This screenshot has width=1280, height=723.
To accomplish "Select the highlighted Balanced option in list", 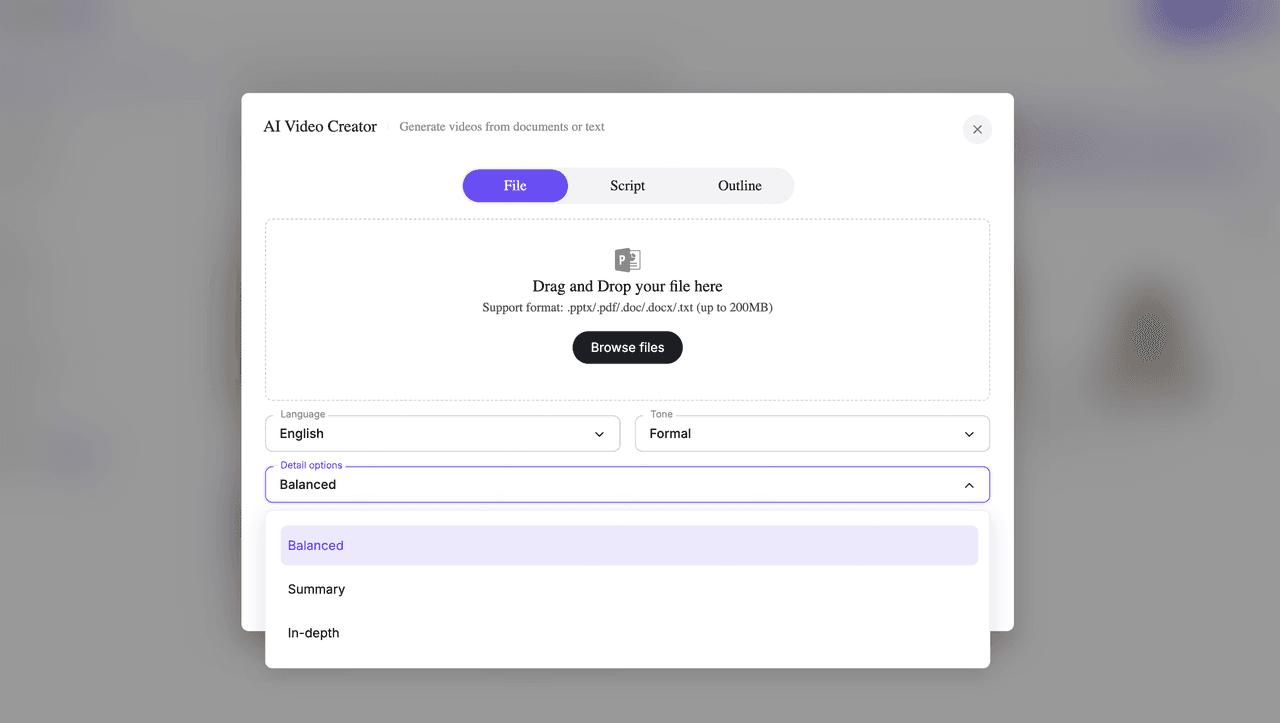I will pyautogui.click(x=628, y=546).
